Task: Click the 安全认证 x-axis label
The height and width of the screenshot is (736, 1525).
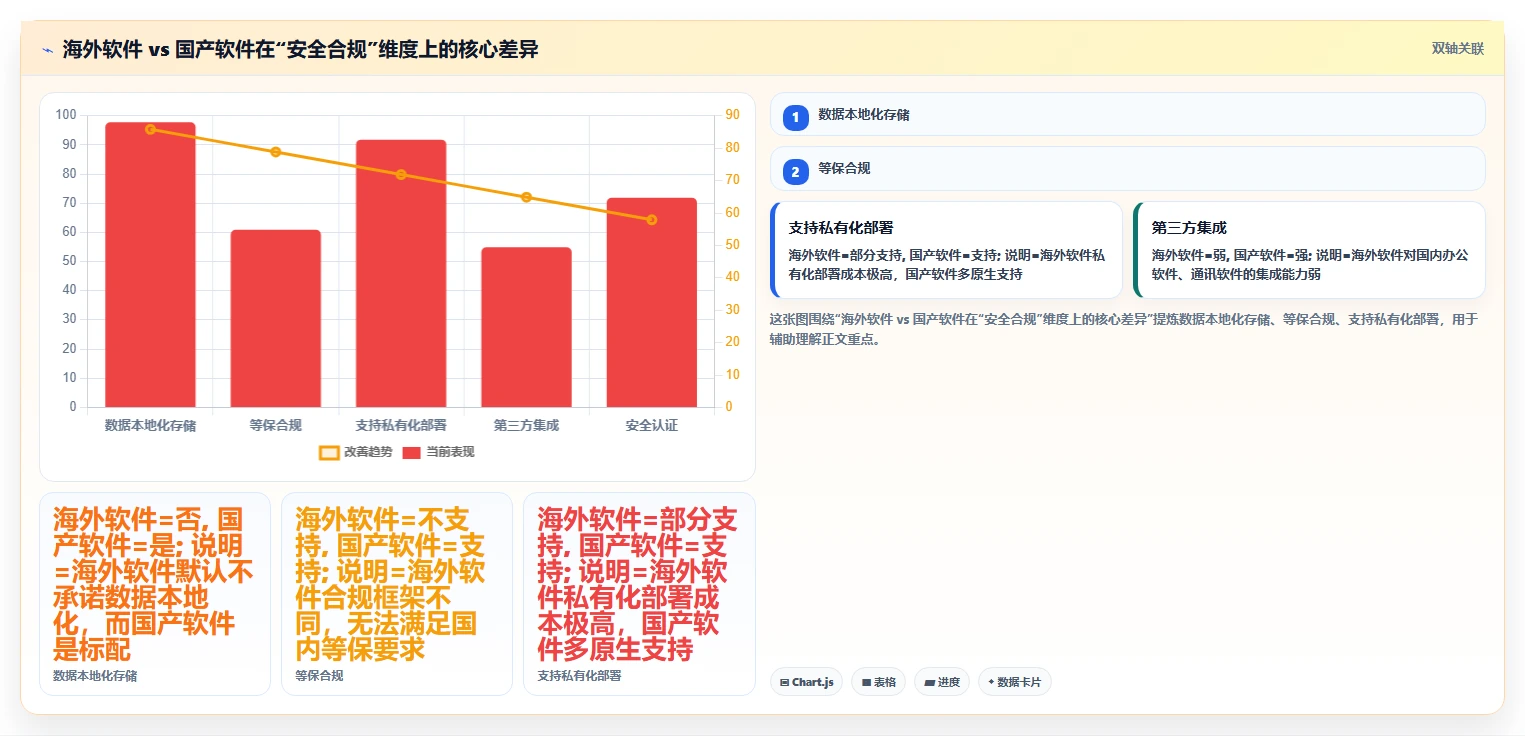Action: 652,425
